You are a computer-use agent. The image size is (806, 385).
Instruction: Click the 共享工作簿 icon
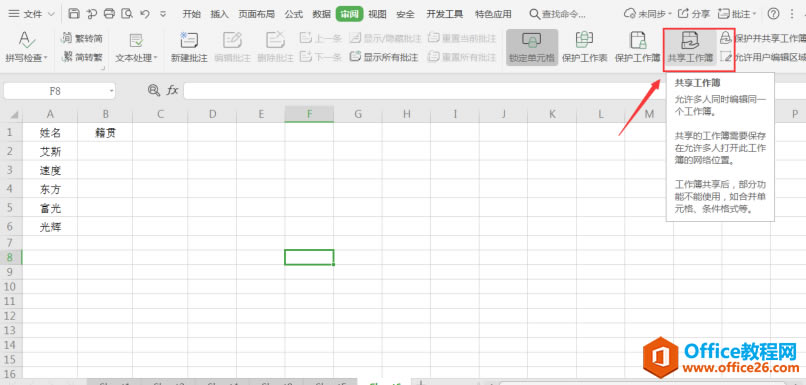click(690, 40)
